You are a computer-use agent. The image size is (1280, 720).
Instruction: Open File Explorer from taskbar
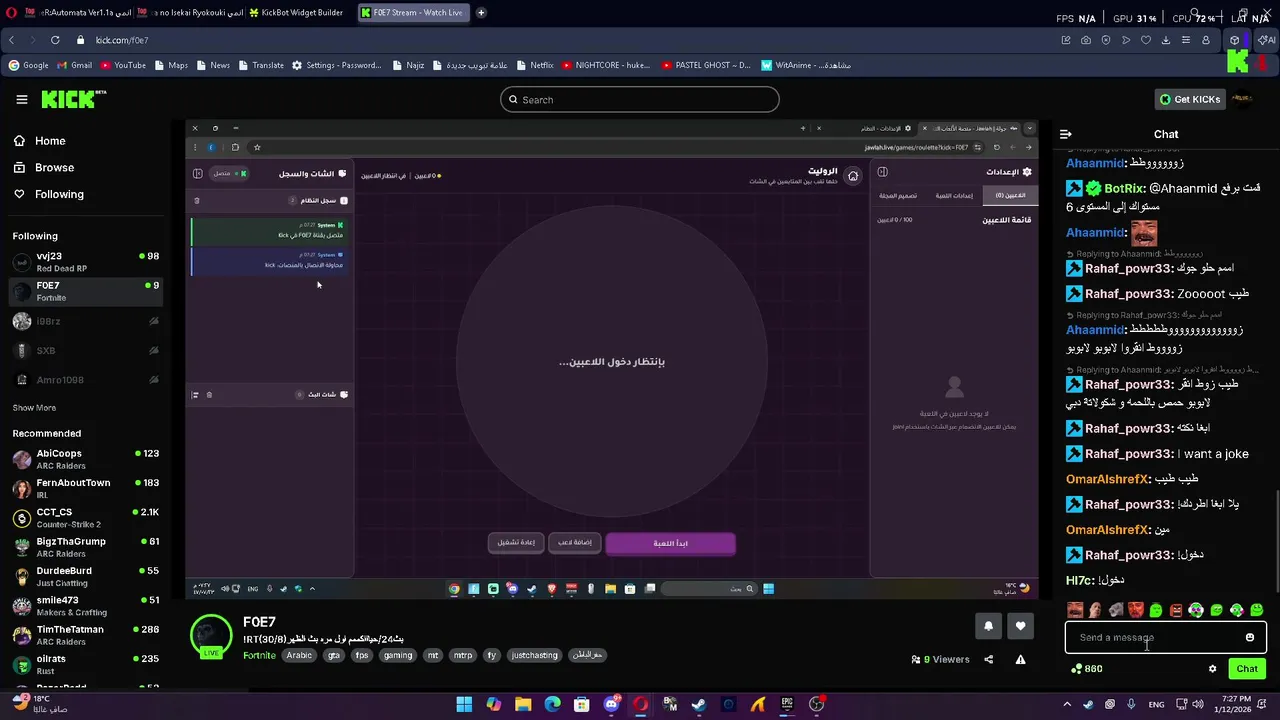coord(523,704)
